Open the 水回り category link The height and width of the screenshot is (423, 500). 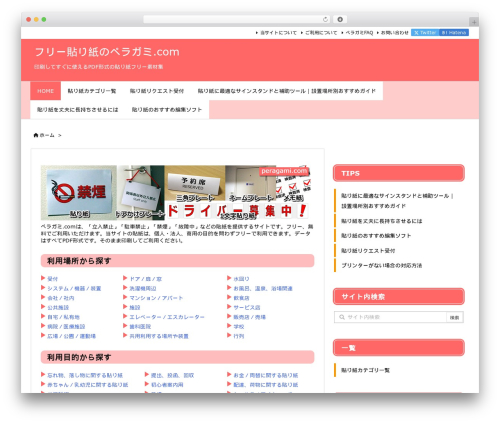click(241, 279)
